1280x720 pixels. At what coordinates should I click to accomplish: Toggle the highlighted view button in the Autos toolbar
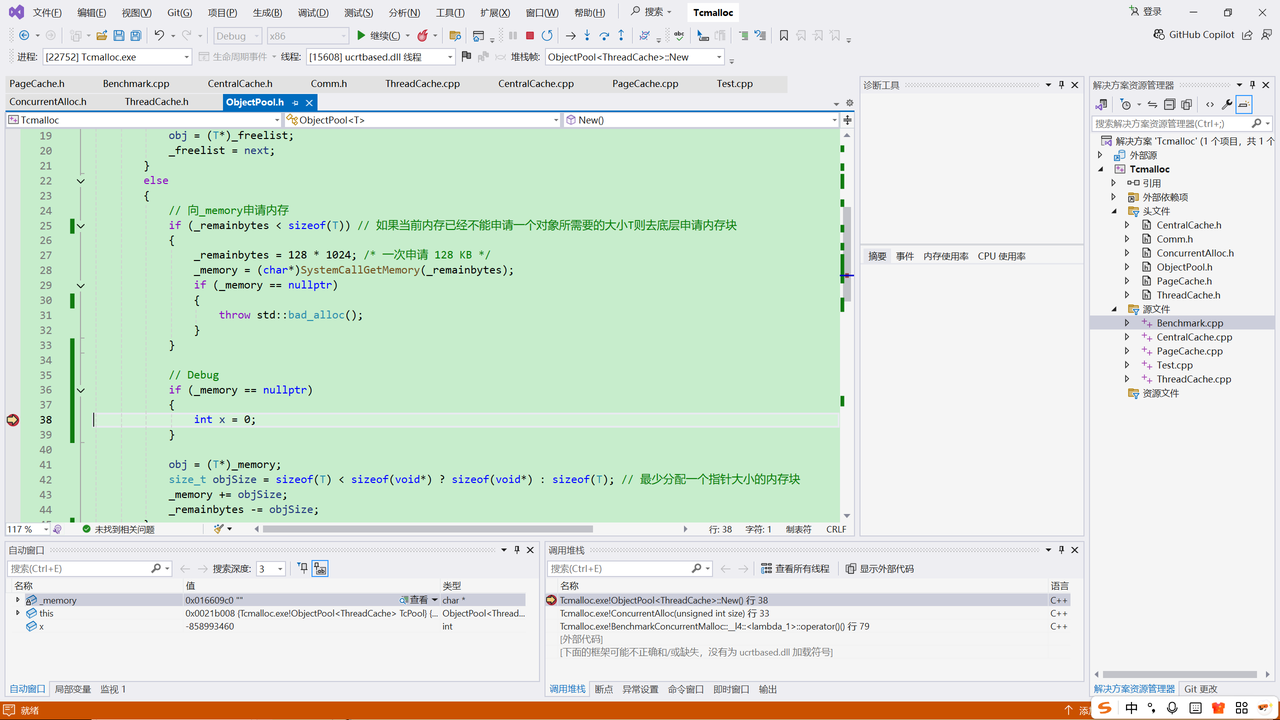pyautogui.click(x=320, y=568)
